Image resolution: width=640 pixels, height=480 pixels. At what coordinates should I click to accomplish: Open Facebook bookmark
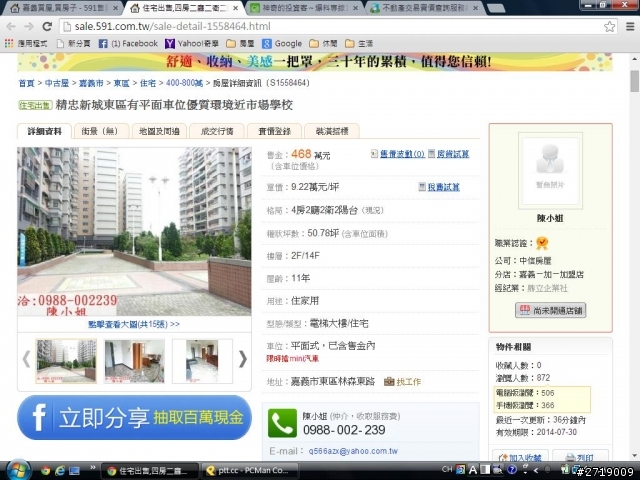[x=128, y=43]
